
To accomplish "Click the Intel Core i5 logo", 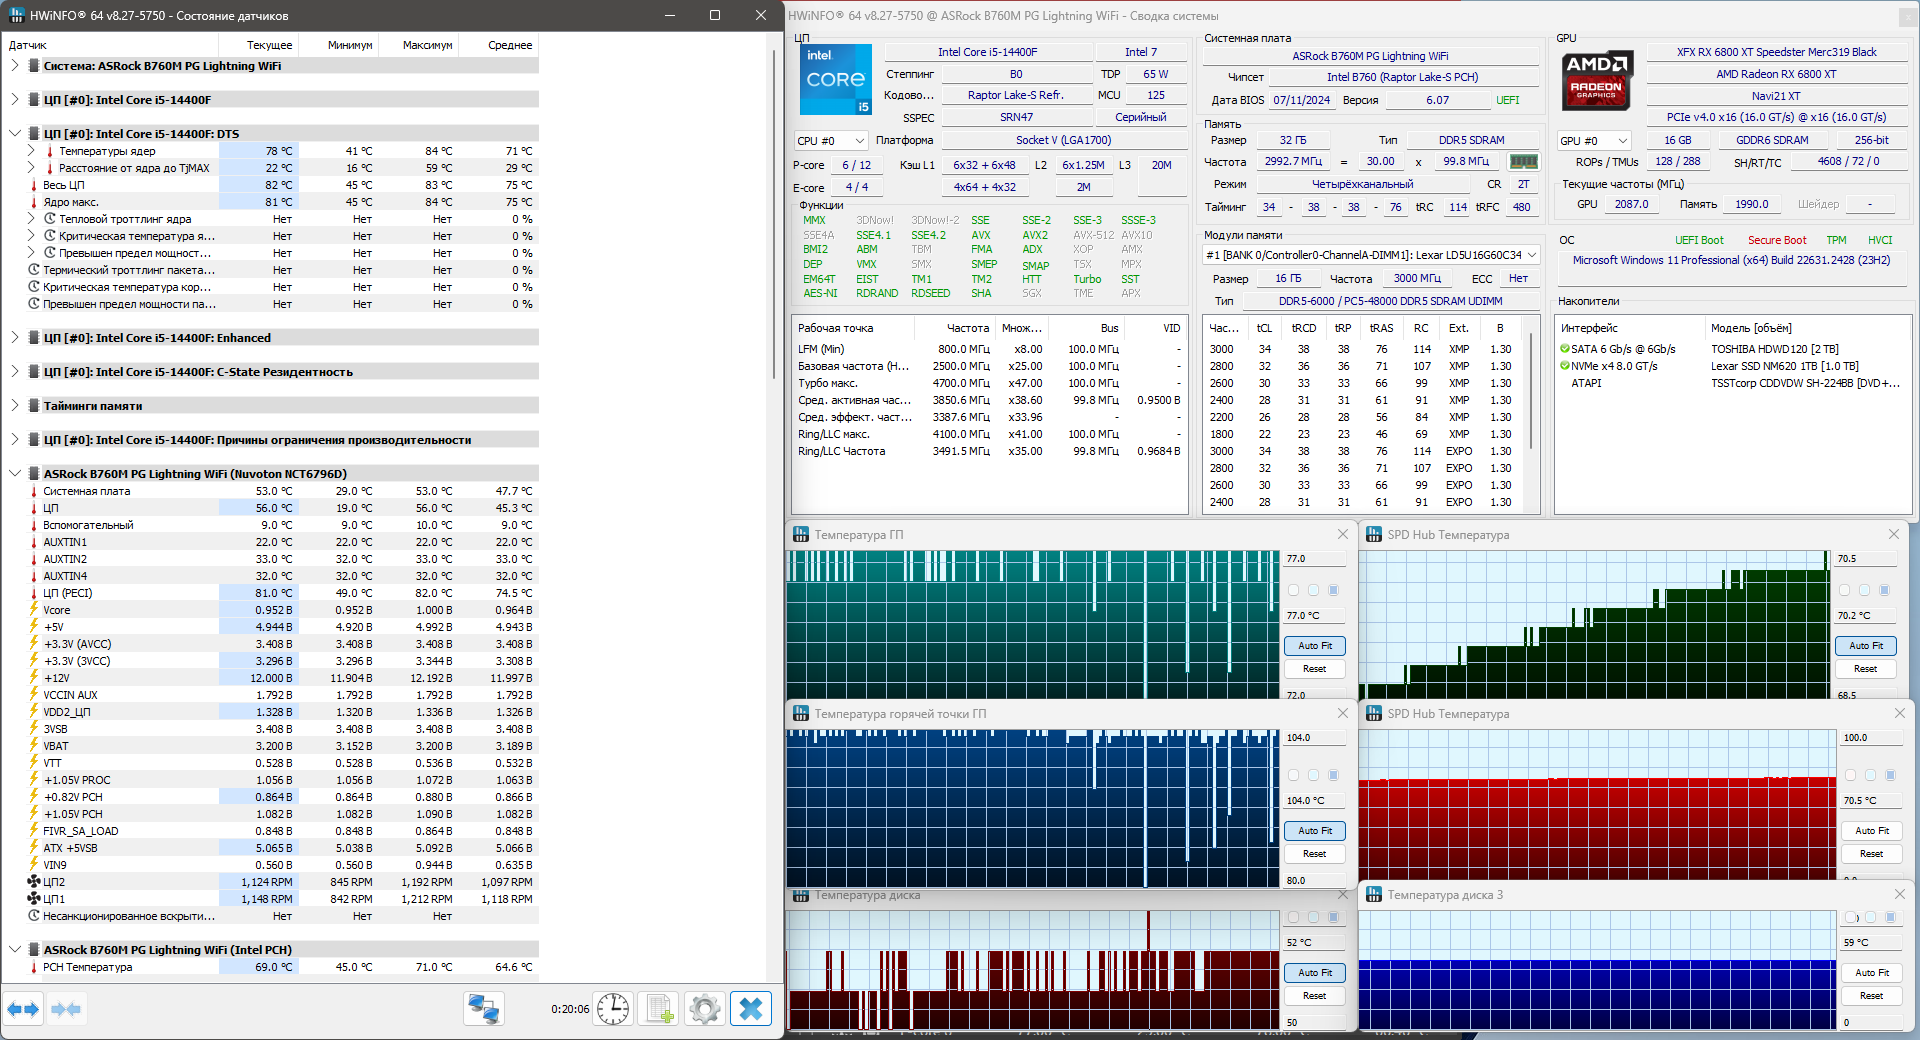I will click(x=836, y=80).
